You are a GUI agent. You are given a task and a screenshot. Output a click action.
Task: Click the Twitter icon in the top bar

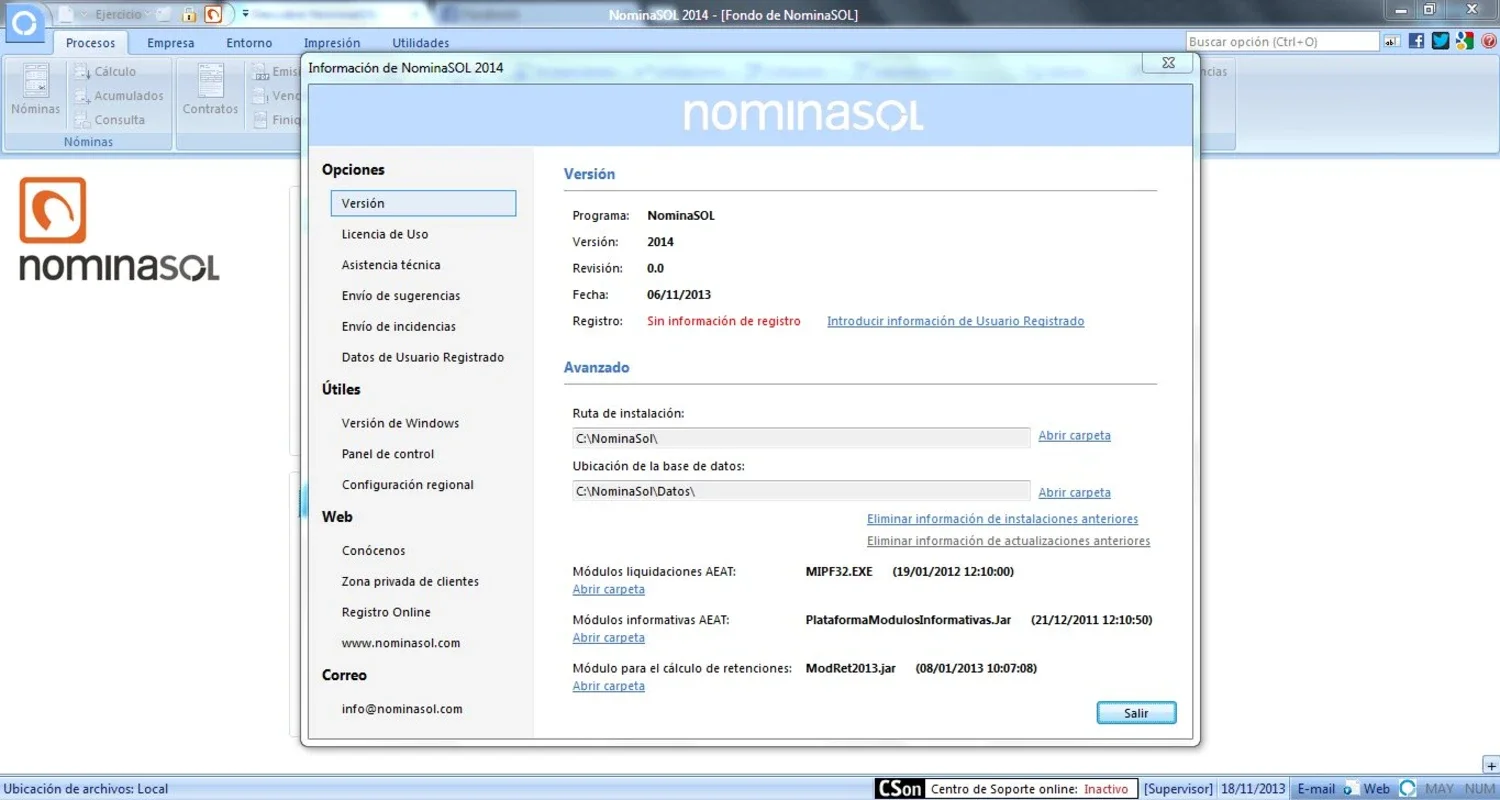tap(1440, 41)
